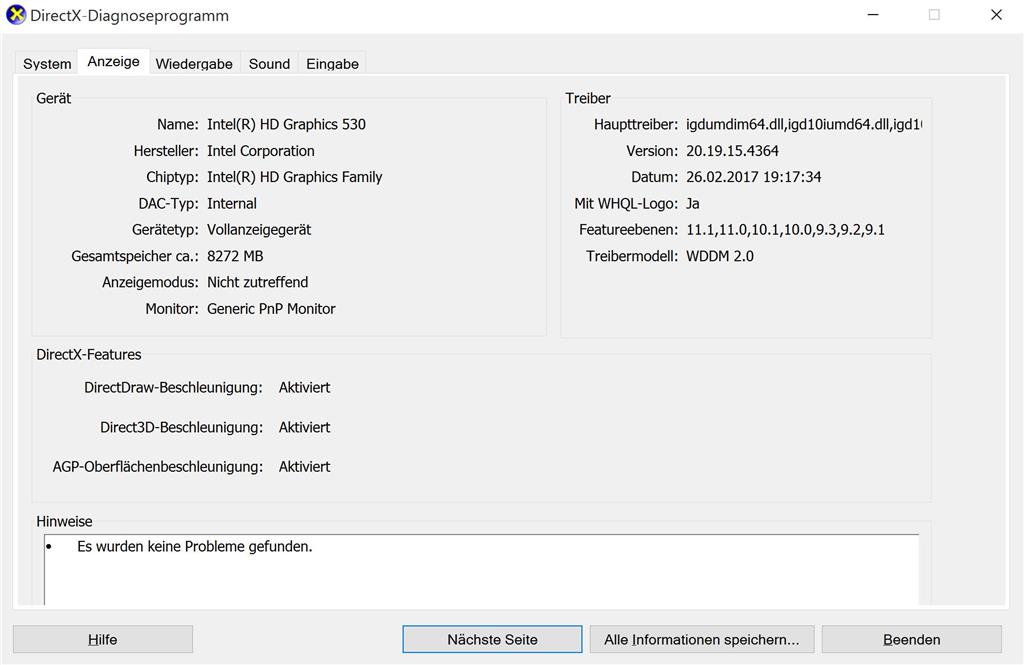The image size is (1024, 665).
Task: Click the note Es wurden keine Probleme gefunden
Action: [x=195, y=546]
